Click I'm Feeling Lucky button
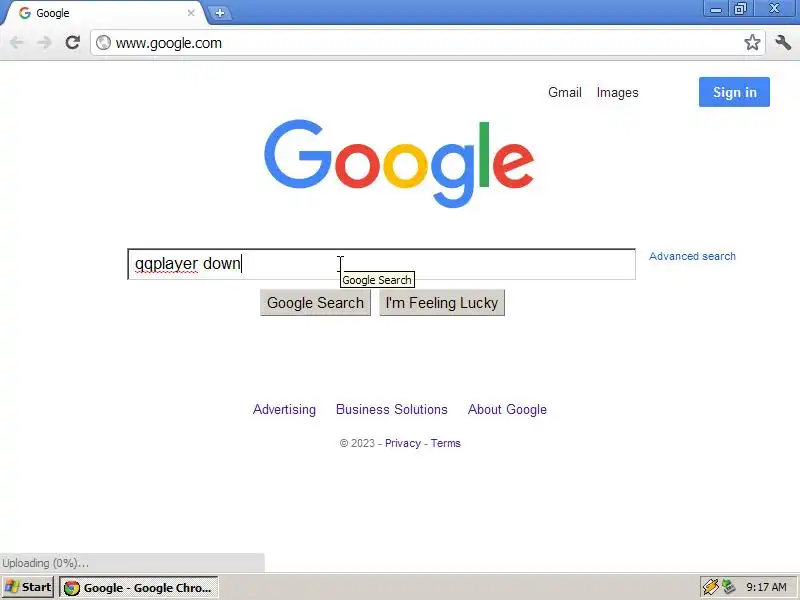The image size is (800, 600). [442, 303]
